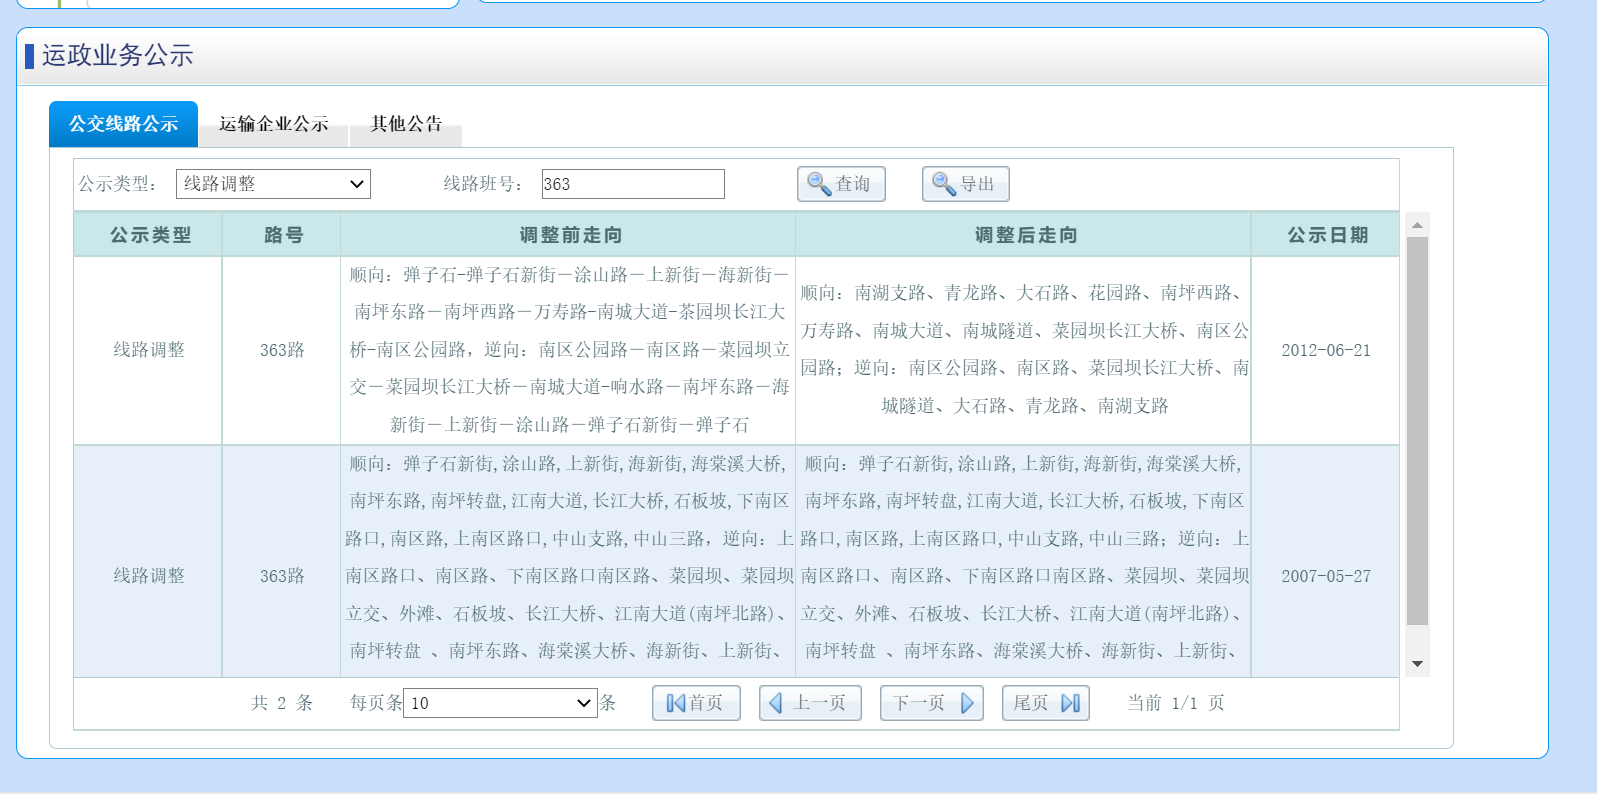Image resolution: width=1597 pixels, height=795 pixels.
Task: Click the 调整后走向 column header
Action: [1024, 235]
